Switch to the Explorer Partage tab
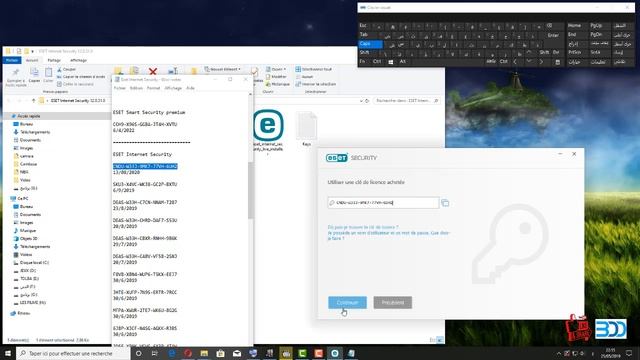Screen dimensions: 640x360 pos(54,60)
